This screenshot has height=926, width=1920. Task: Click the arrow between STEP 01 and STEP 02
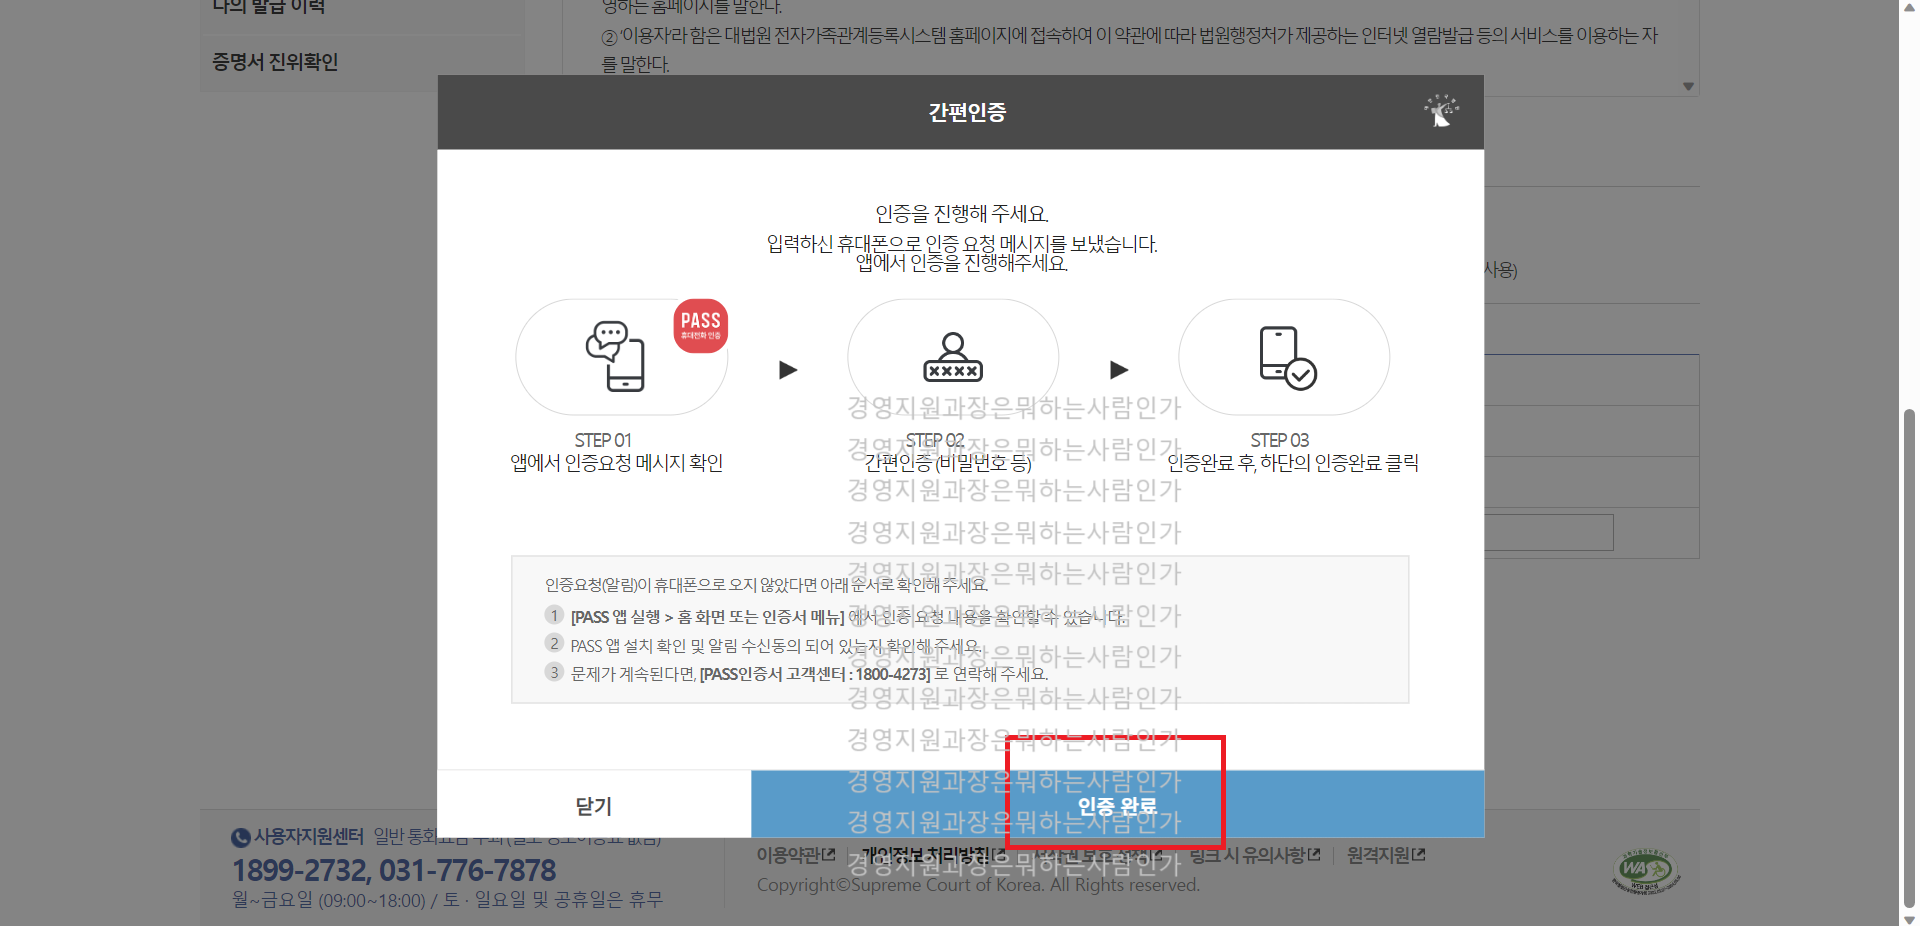tap(787, 371)
